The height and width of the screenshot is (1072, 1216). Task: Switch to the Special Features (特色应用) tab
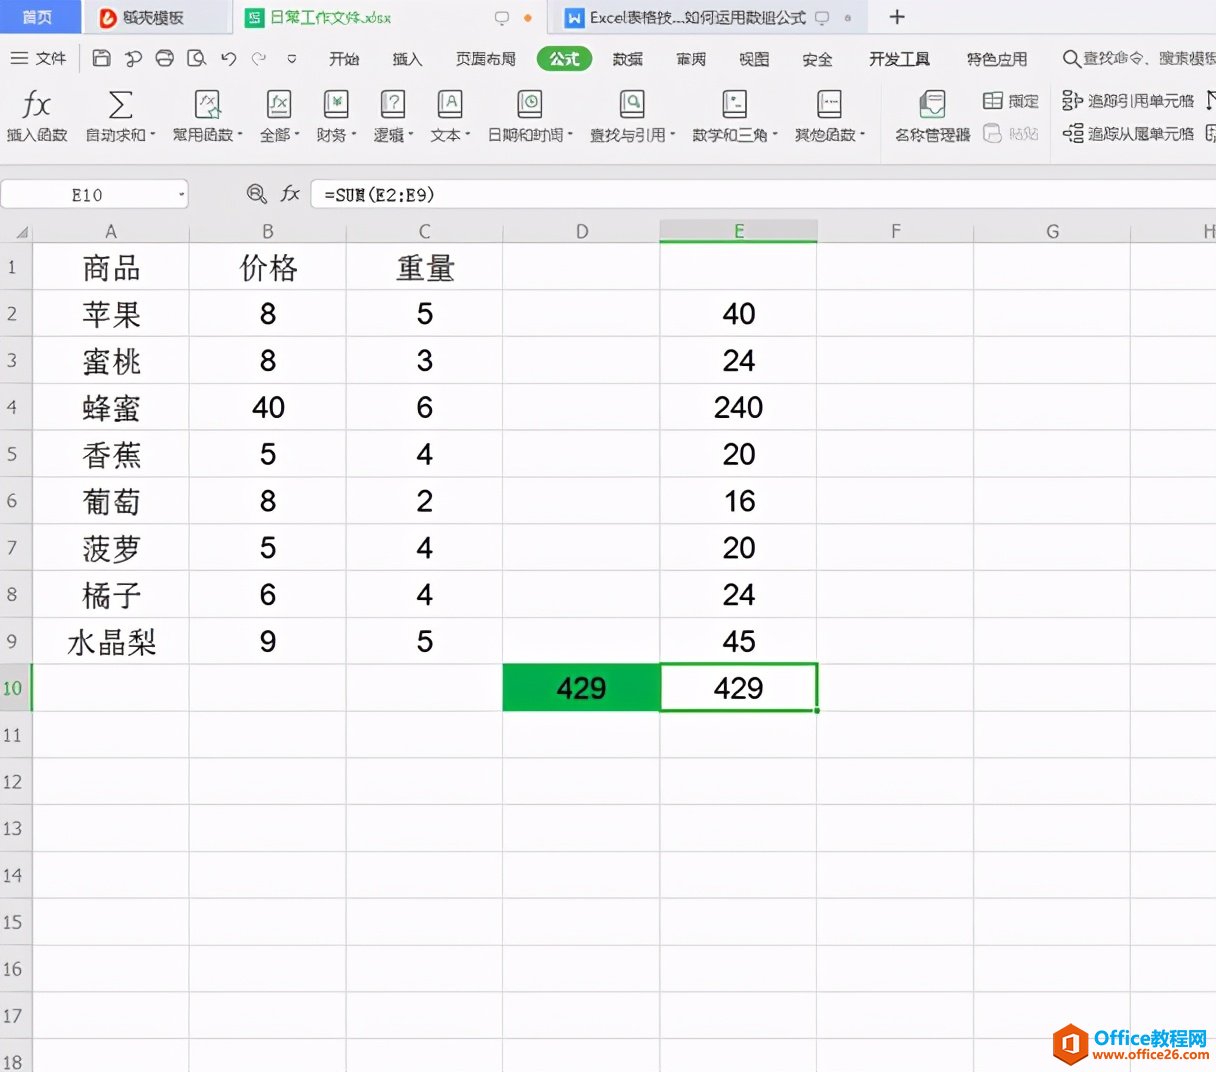coord(997,59)
